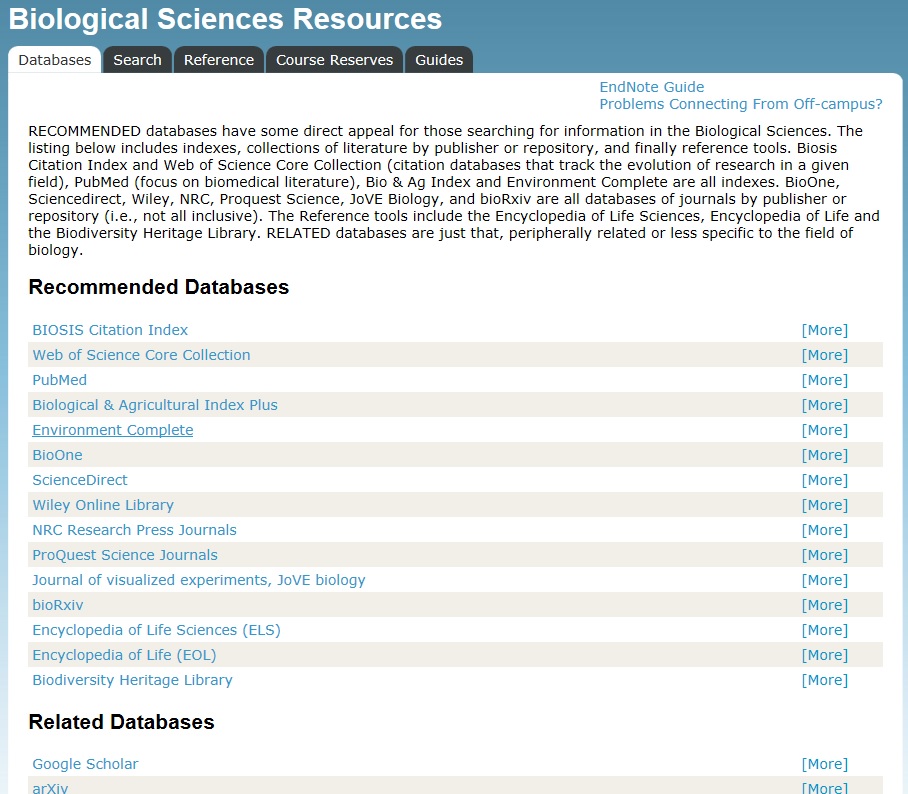Image resolution: width=908 pixels, height=794 pixels.
Task: Open NRC Research Press Journals
Action: [x=134, y=530]
